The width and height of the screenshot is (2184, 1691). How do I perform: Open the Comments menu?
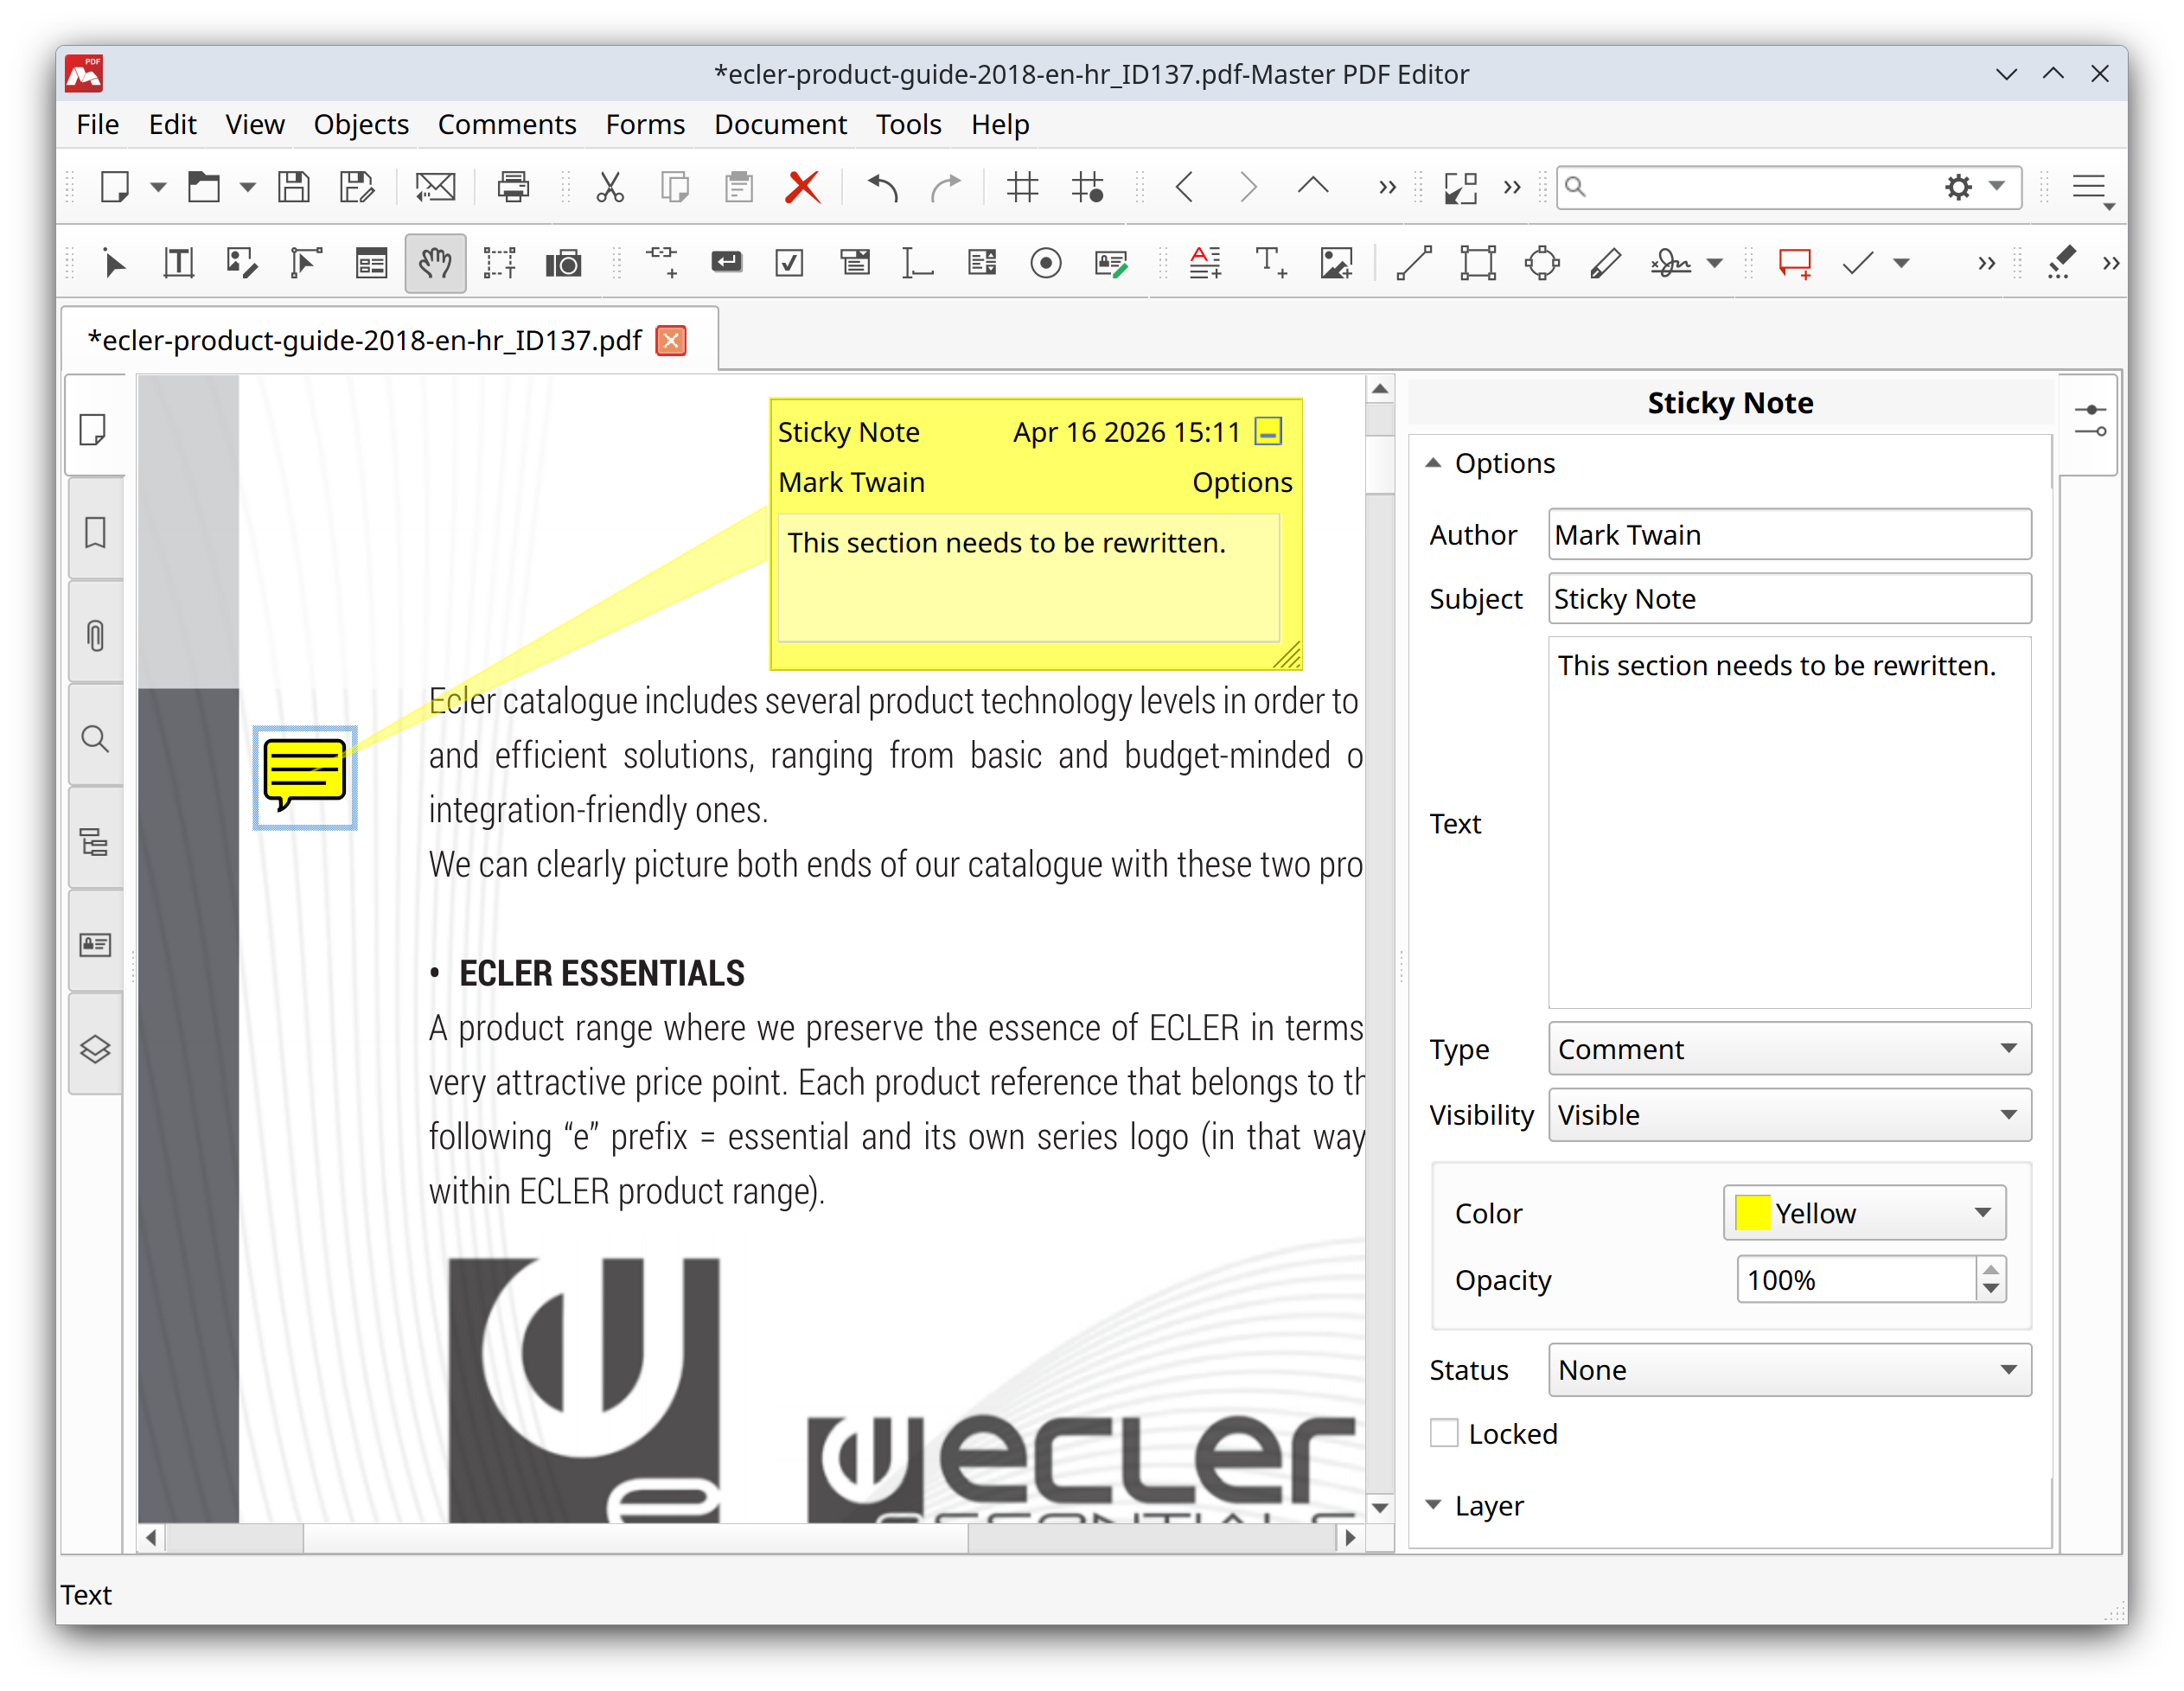pyautogui.click(x=507, y=124)
